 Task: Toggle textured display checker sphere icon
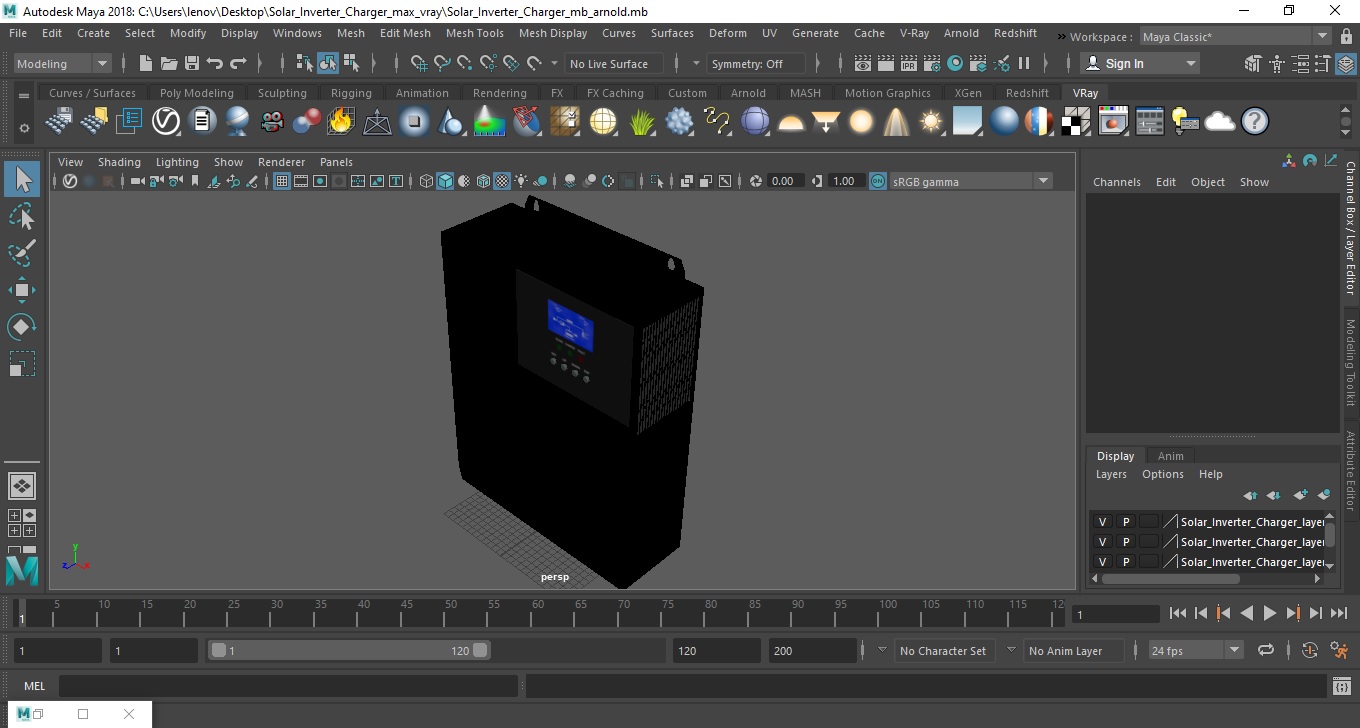(503, 181)
